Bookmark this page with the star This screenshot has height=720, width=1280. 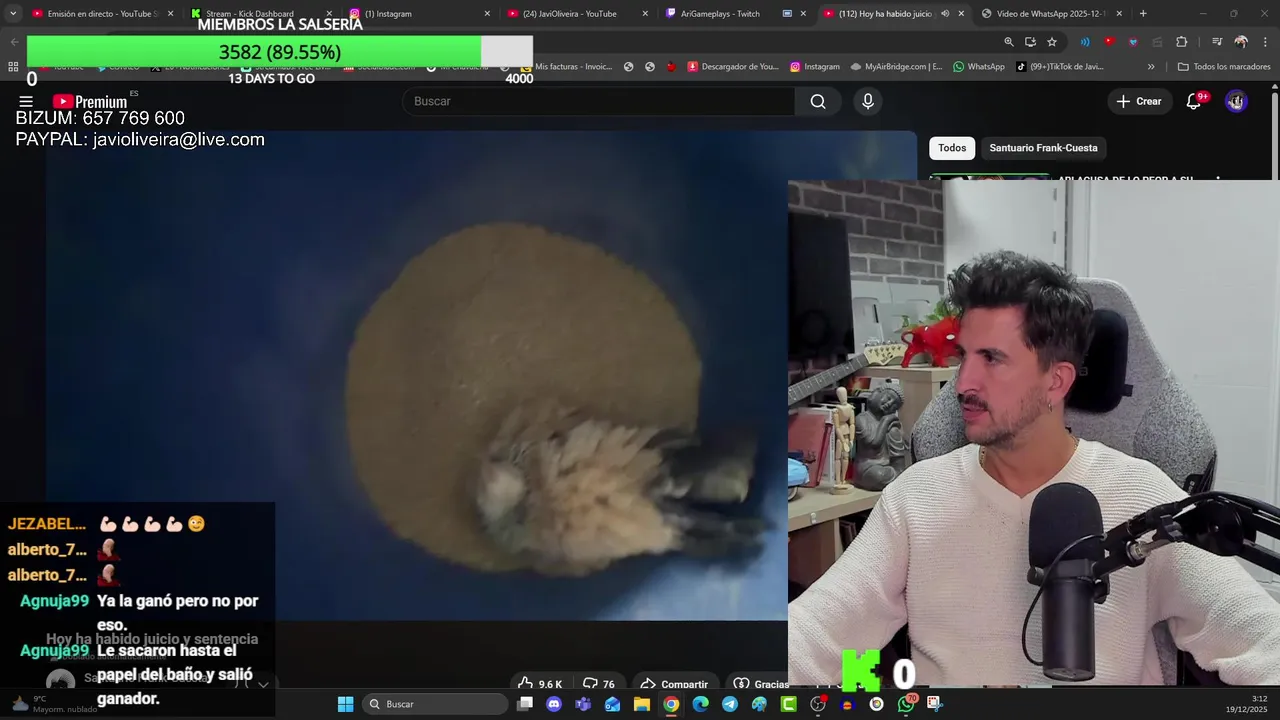(x=1052, y=42)
